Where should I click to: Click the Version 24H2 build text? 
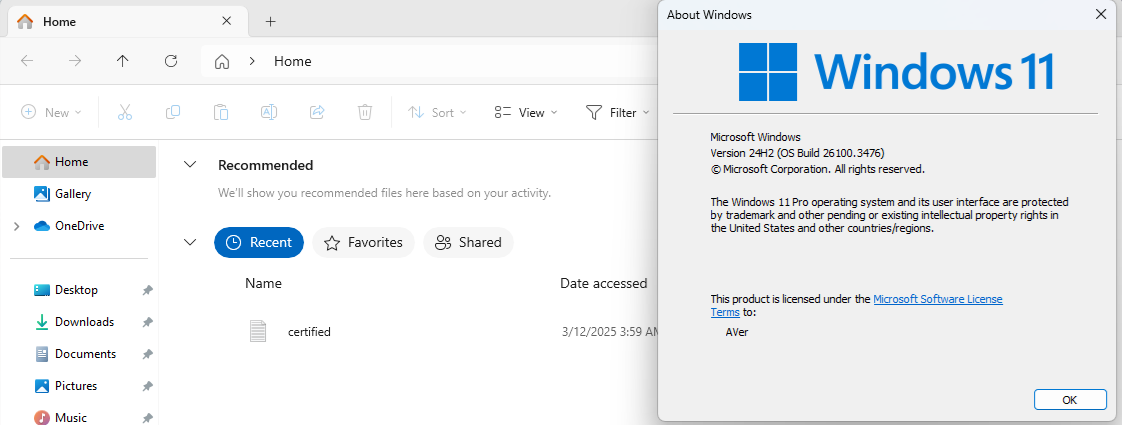[797, 153]
